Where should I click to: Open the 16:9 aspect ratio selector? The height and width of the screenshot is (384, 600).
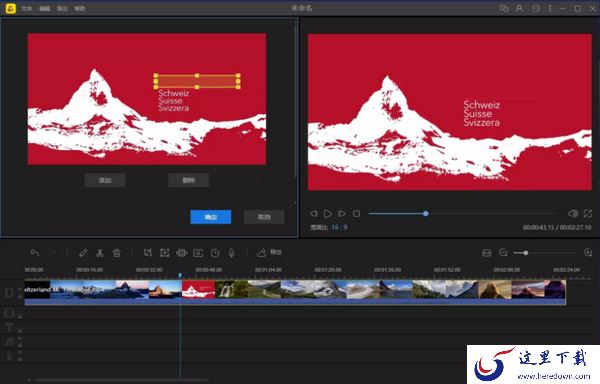[339, 227]
